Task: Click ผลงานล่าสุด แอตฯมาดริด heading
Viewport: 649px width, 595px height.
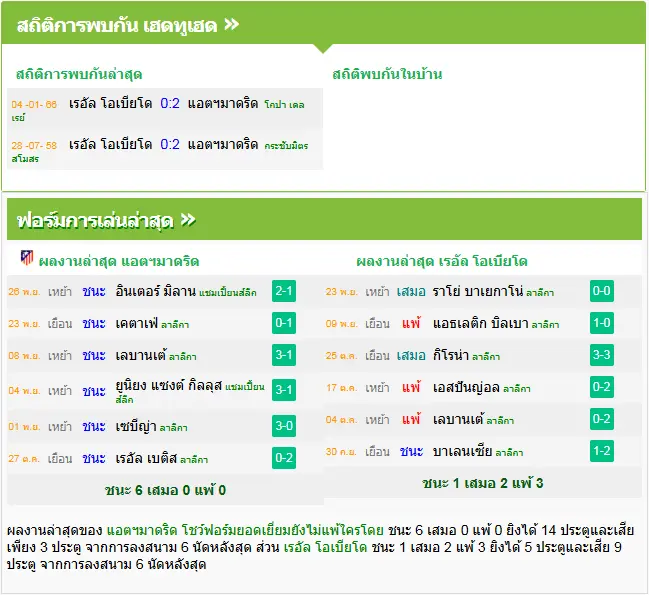Action: (x=119, y=262)
